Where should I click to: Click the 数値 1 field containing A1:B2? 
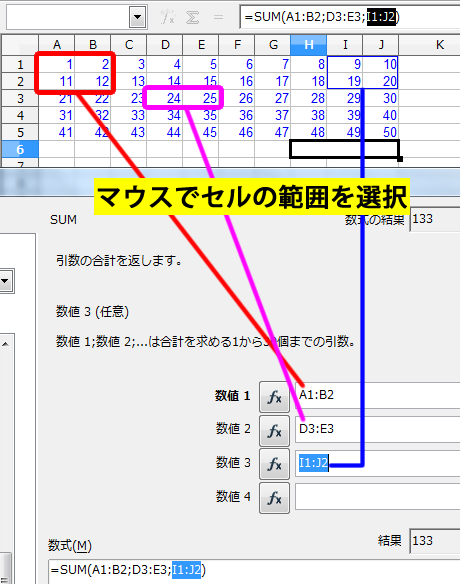point(378,395)
